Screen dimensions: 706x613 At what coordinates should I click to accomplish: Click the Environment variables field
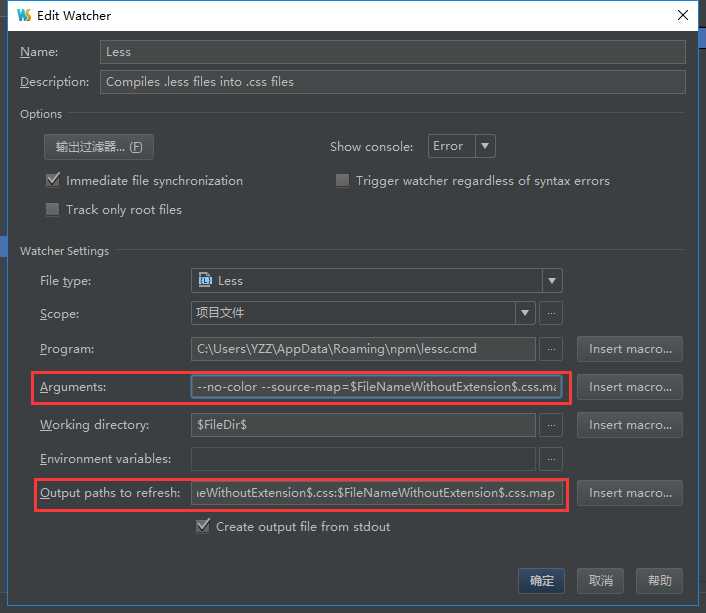pos(363,459)
